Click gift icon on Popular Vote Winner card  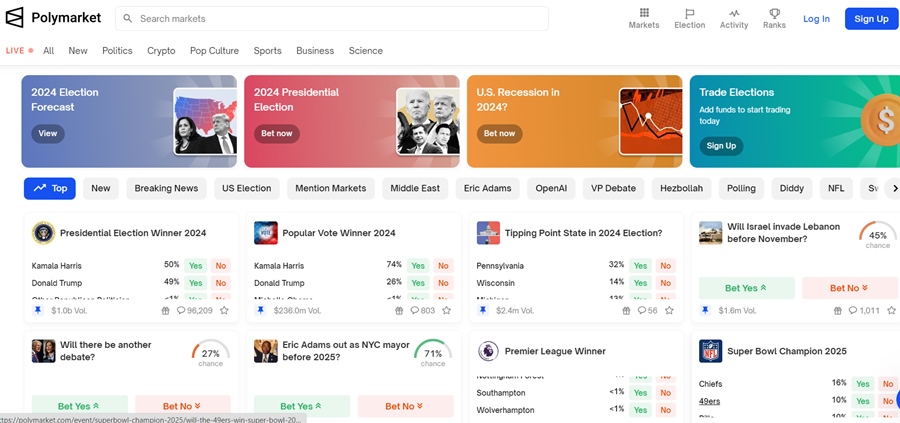point(399,311)
